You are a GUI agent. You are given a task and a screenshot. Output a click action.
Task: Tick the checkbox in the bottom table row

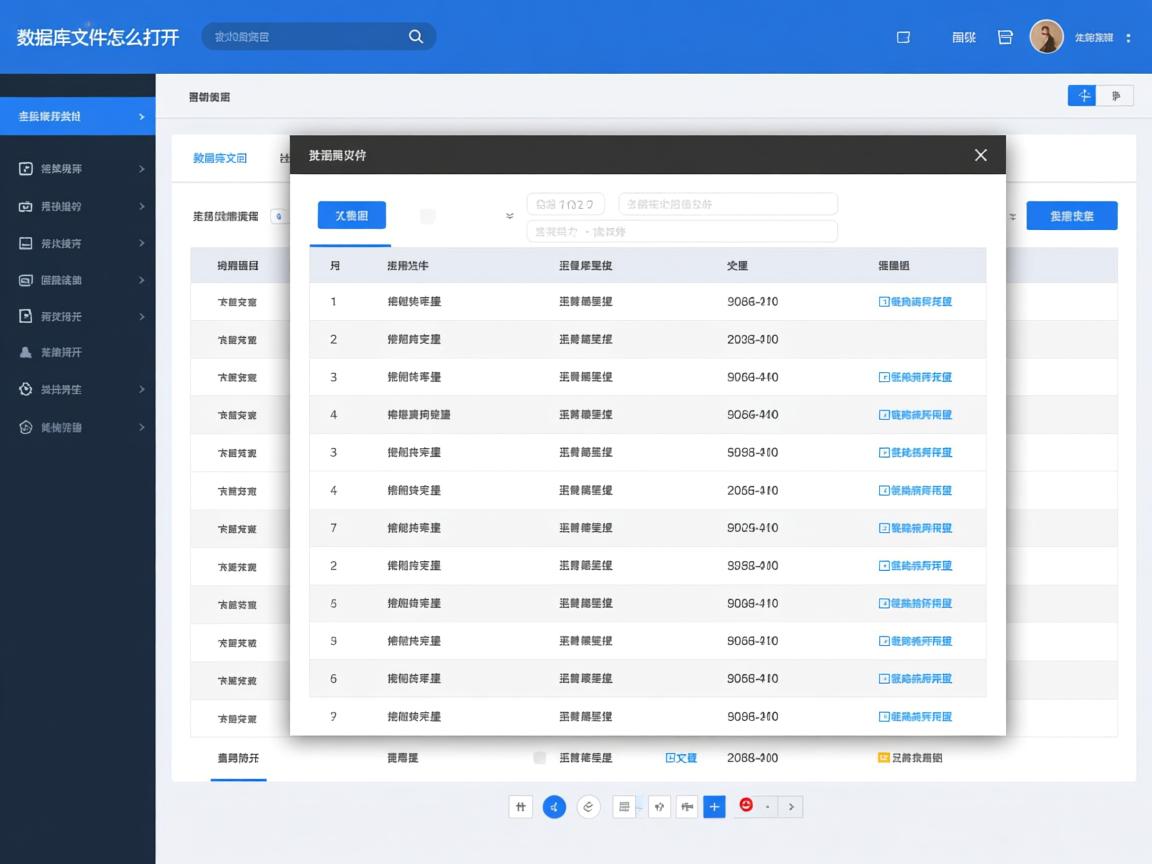pos(540,758)
